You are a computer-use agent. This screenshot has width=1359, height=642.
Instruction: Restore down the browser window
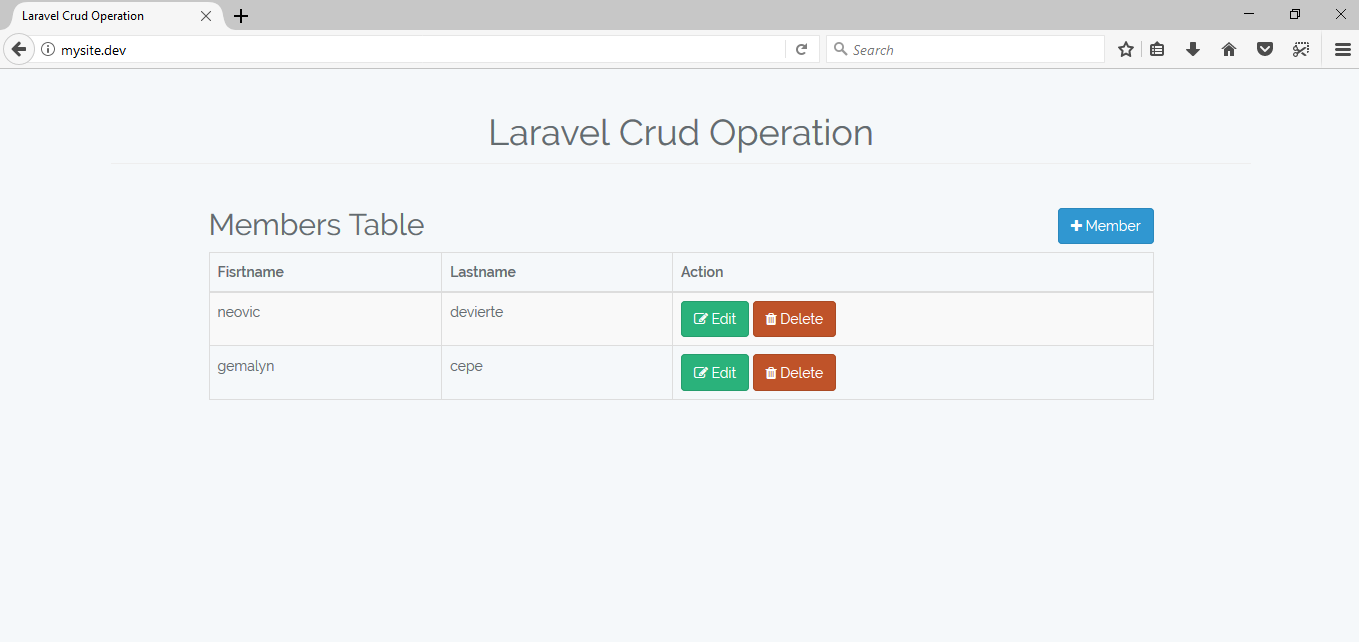click(1295, 14)
